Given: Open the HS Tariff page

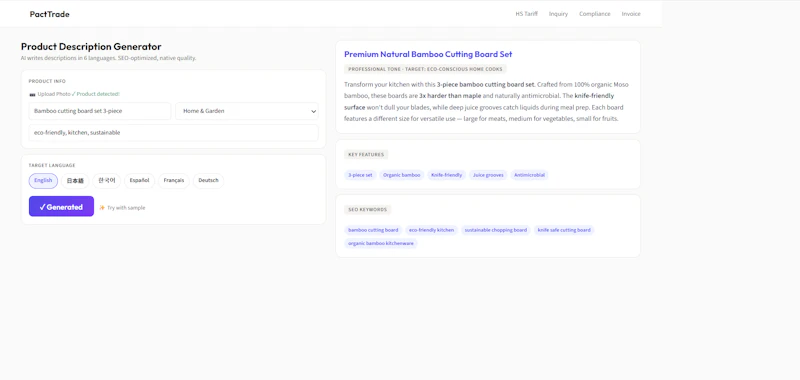Looking at the screenshot, I should coord(527,14).
